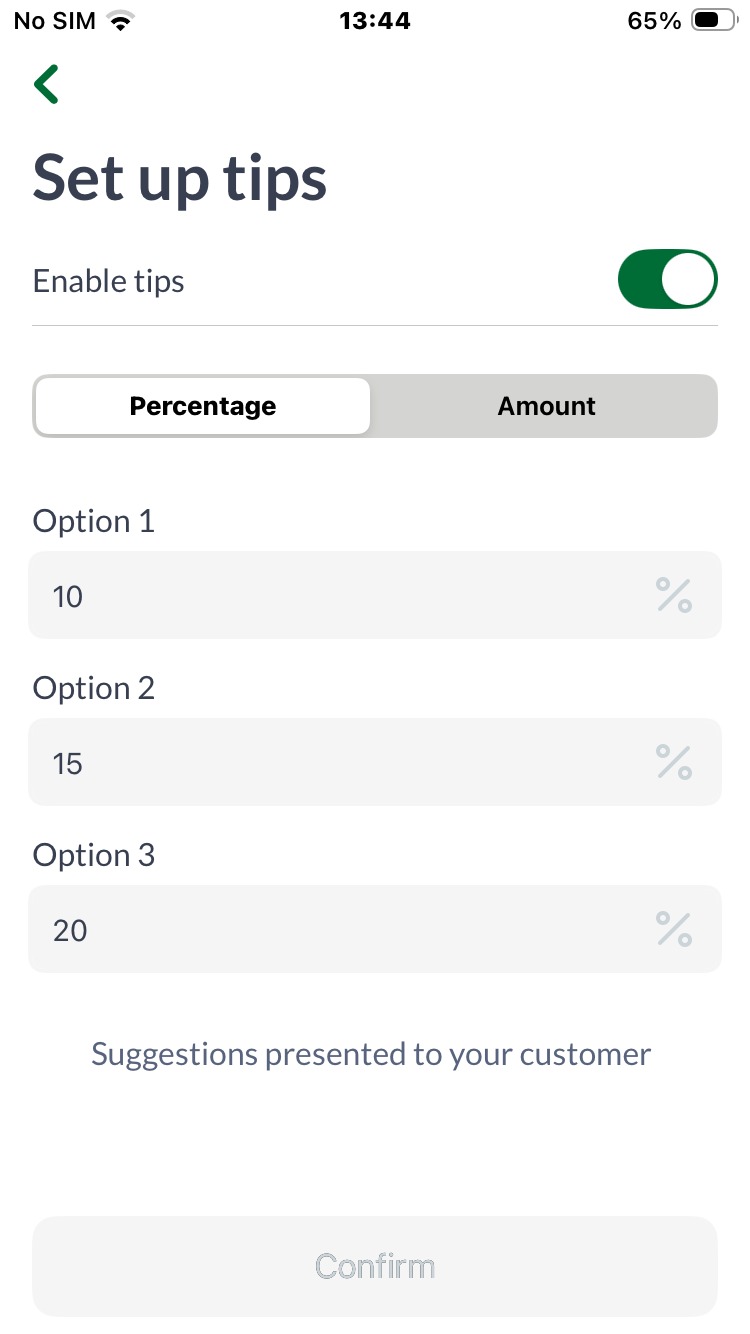Edit the Option 1 field showing 10
The image size is (750, 1334).
pyautogui.click(x=340, y=596)
